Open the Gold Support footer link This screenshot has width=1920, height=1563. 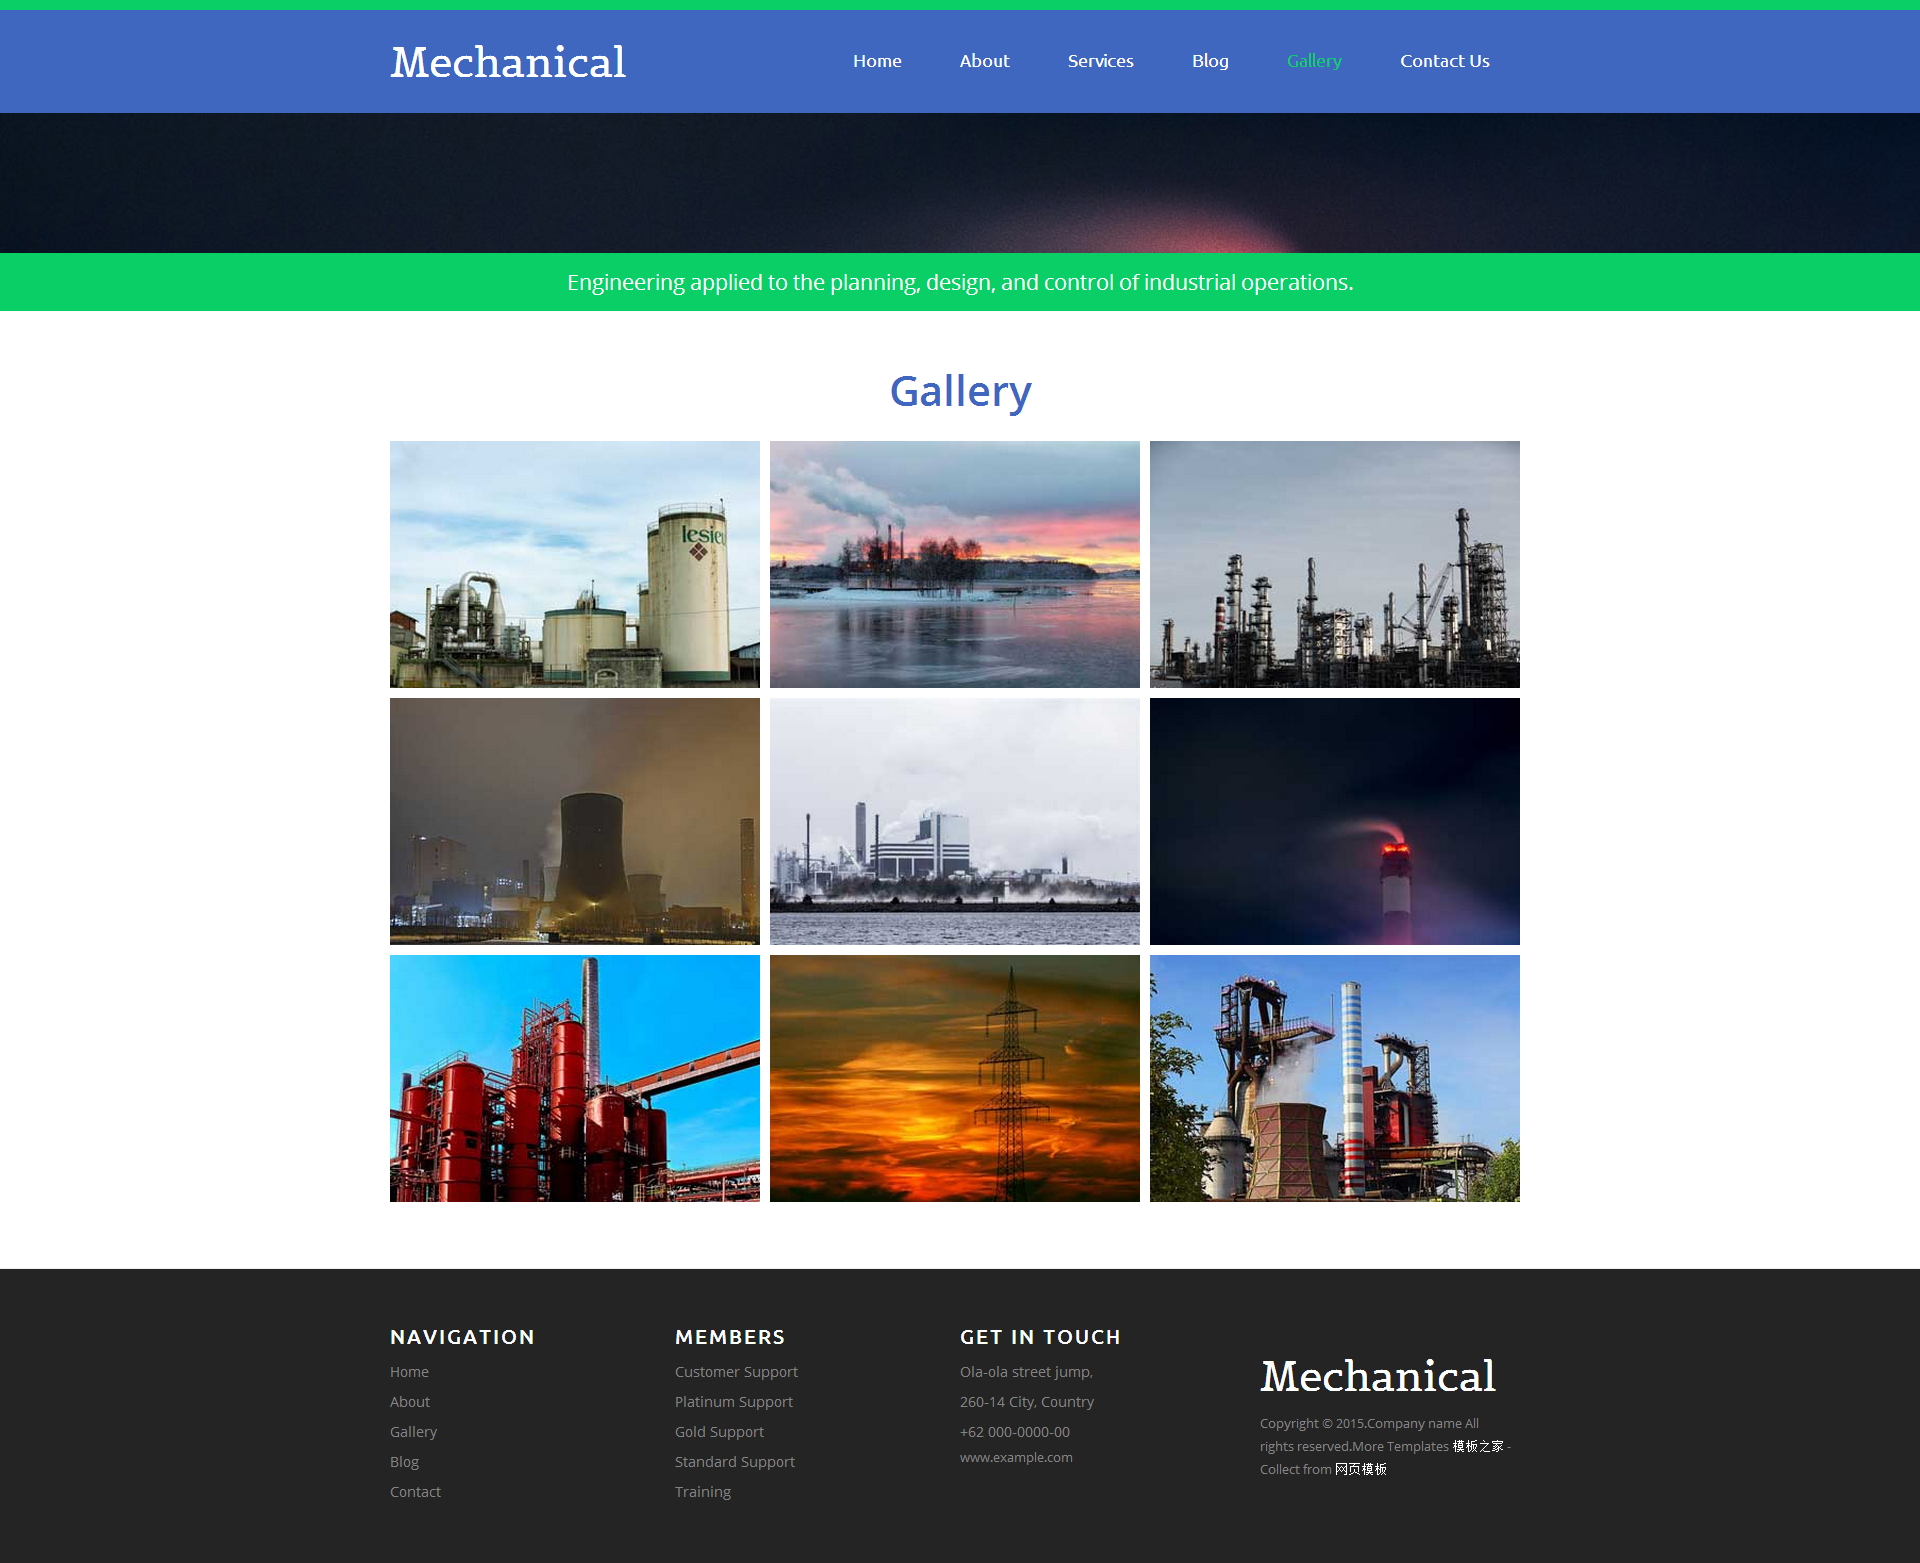(719, 1432)
